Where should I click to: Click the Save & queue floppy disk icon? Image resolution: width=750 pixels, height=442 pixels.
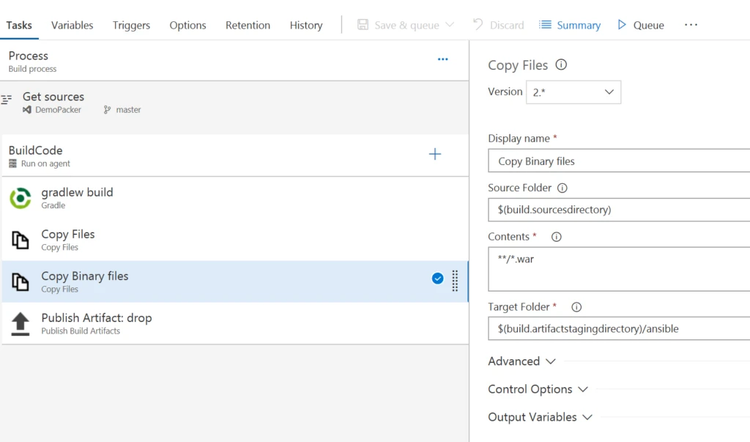point(363,24)
